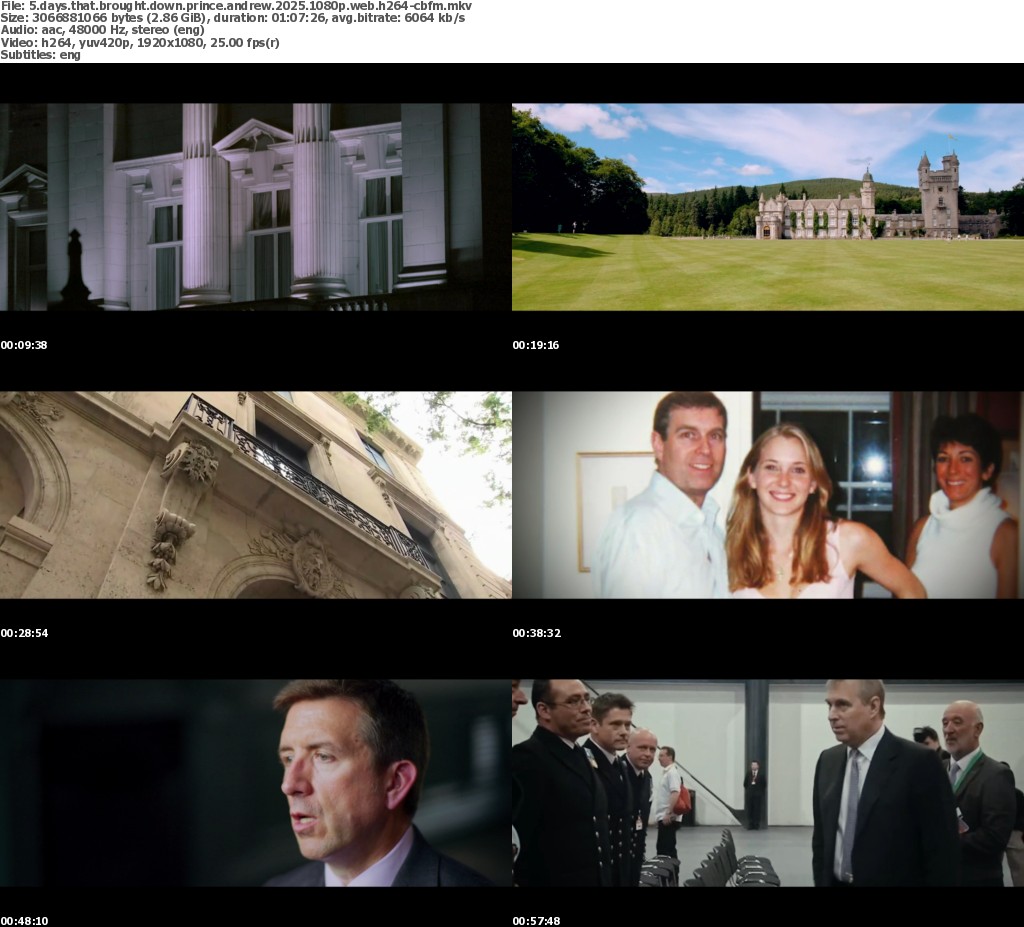Open the night-lit columned building thumbnail
Image resolution: width=1024 pixels, height=927 pixels.
click(x=255, y=207)
